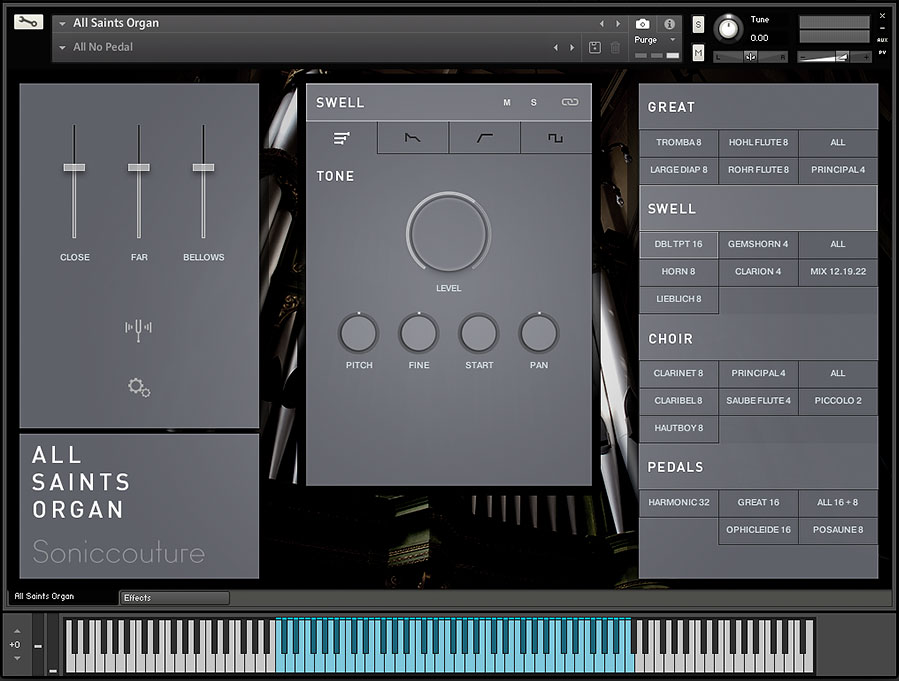
Task: Click the camera snapshot icon
Action: 643,23
